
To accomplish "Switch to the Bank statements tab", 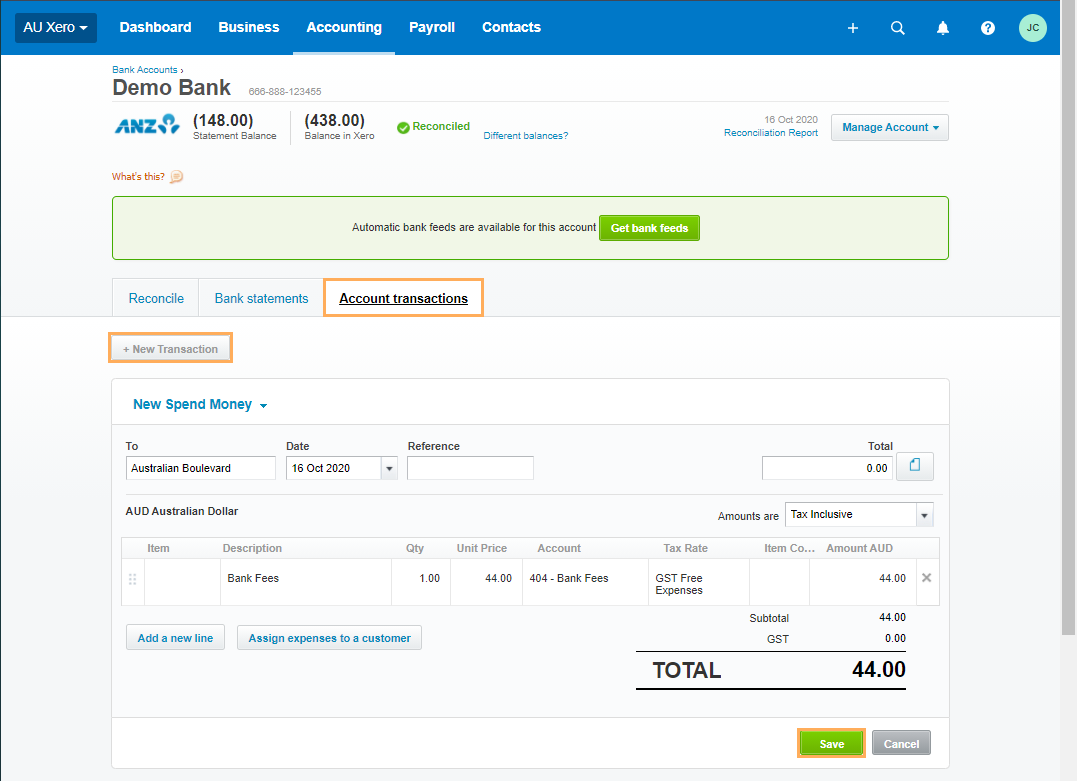I will pos(261,298).
